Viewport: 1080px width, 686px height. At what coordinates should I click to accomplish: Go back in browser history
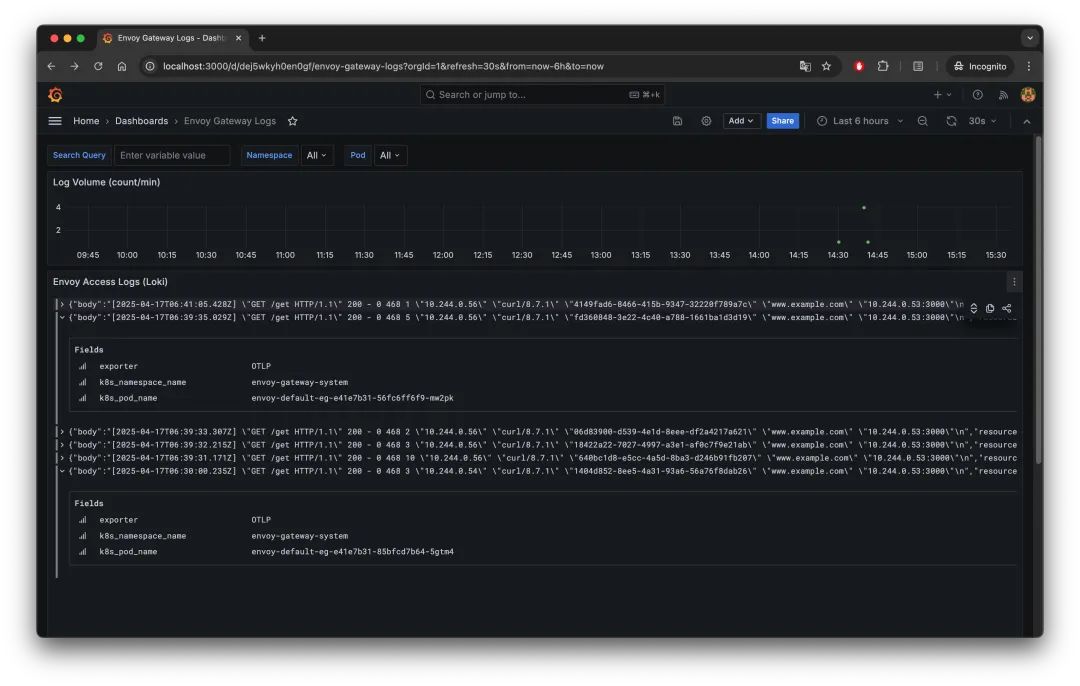(51, 66)
